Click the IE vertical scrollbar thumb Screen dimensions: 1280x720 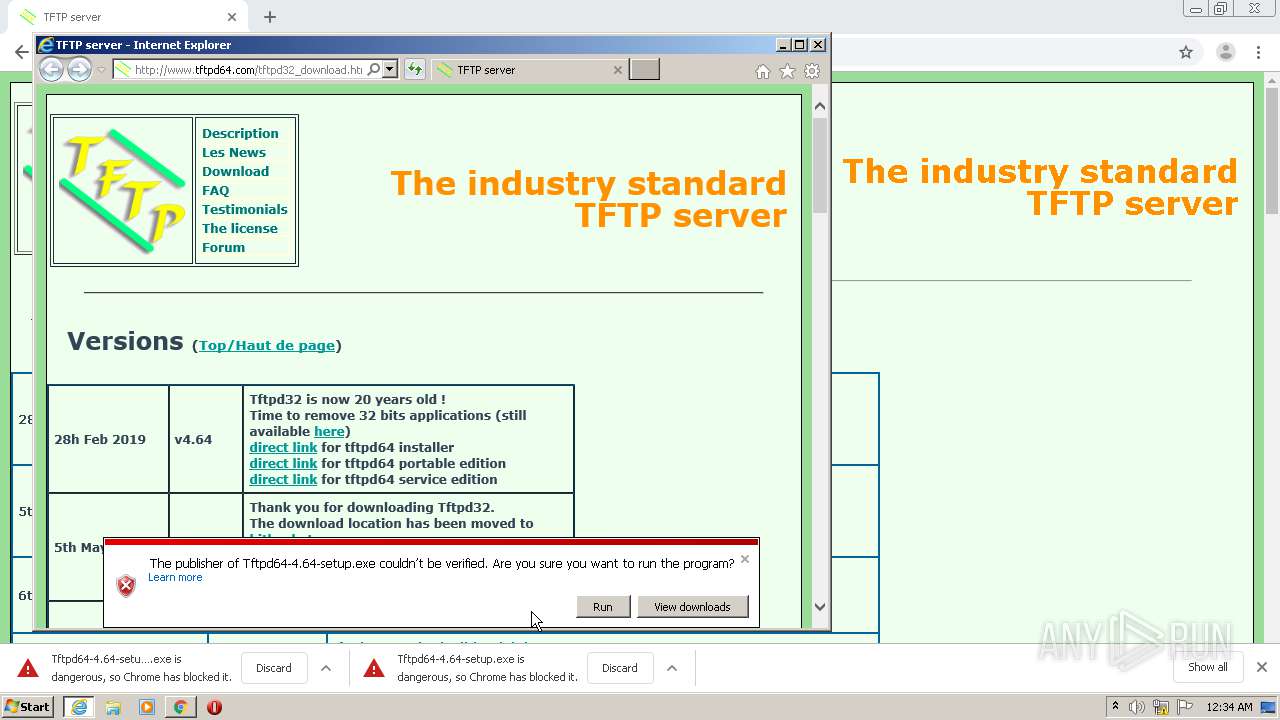click(x=820, y=165)
